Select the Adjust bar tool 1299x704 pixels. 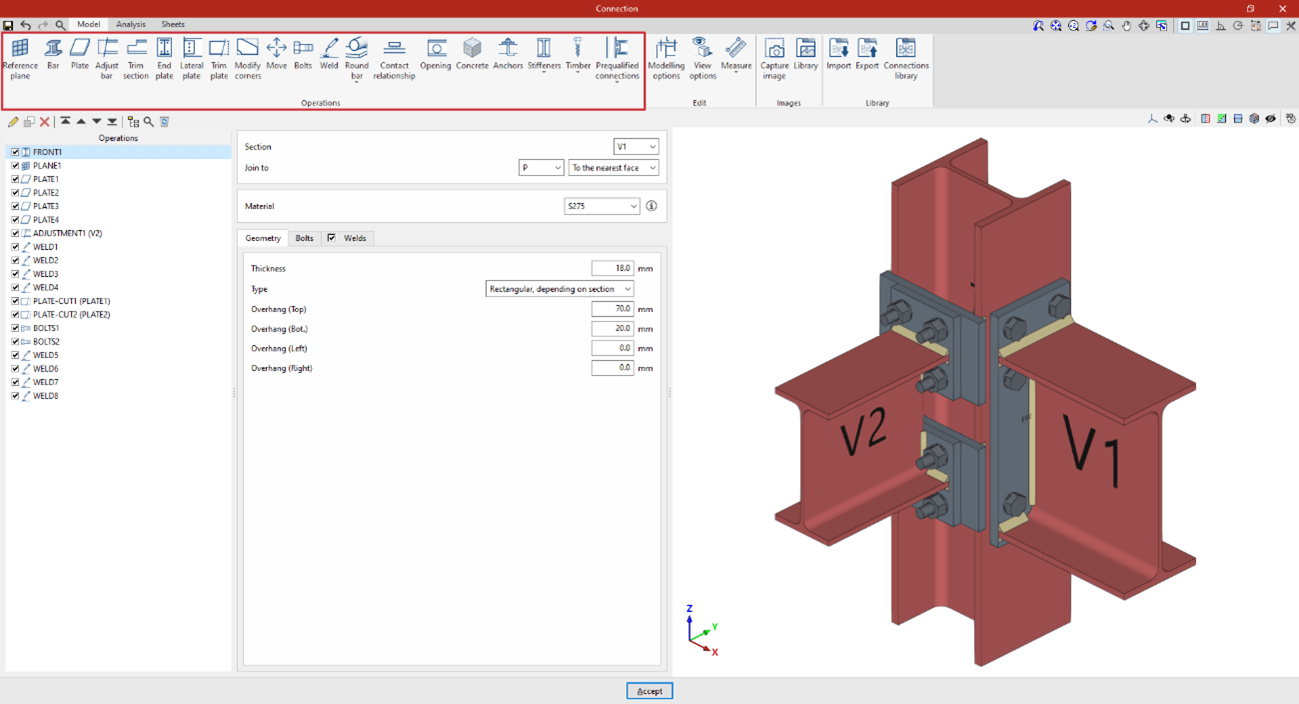[107, 59]
